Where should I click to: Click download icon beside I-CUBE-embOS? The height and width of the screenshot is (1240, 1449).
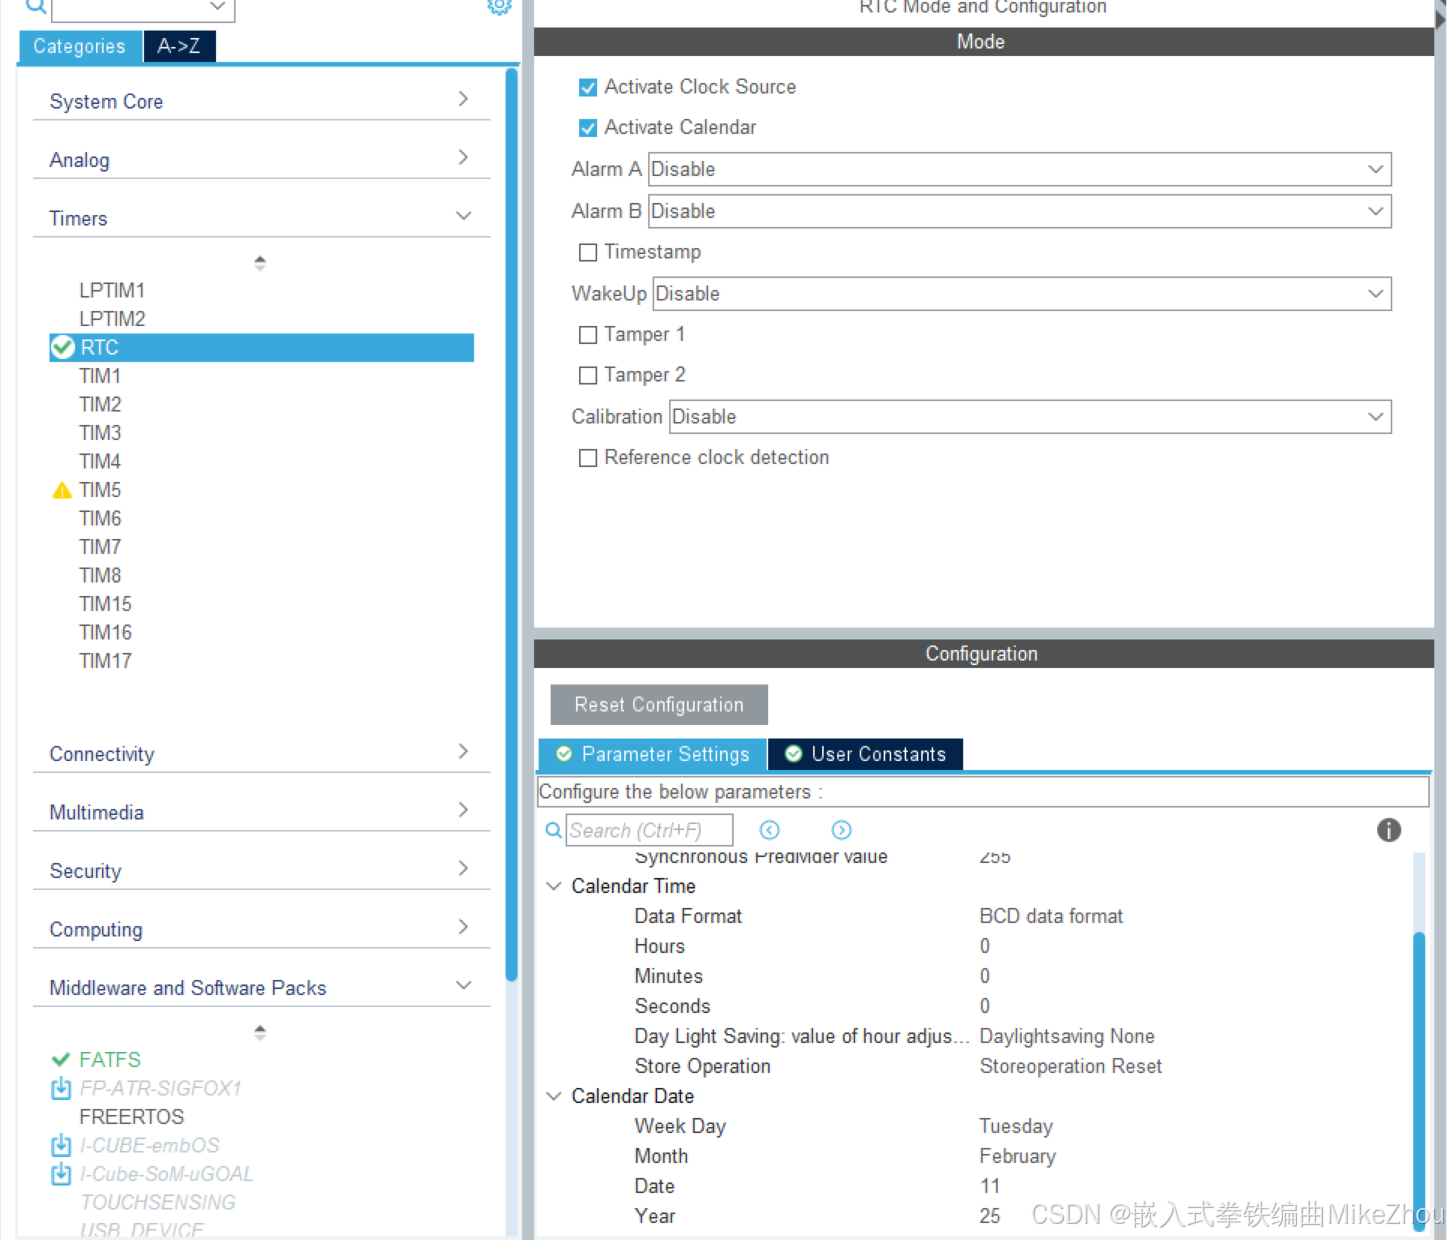[x=61, y=1145]
